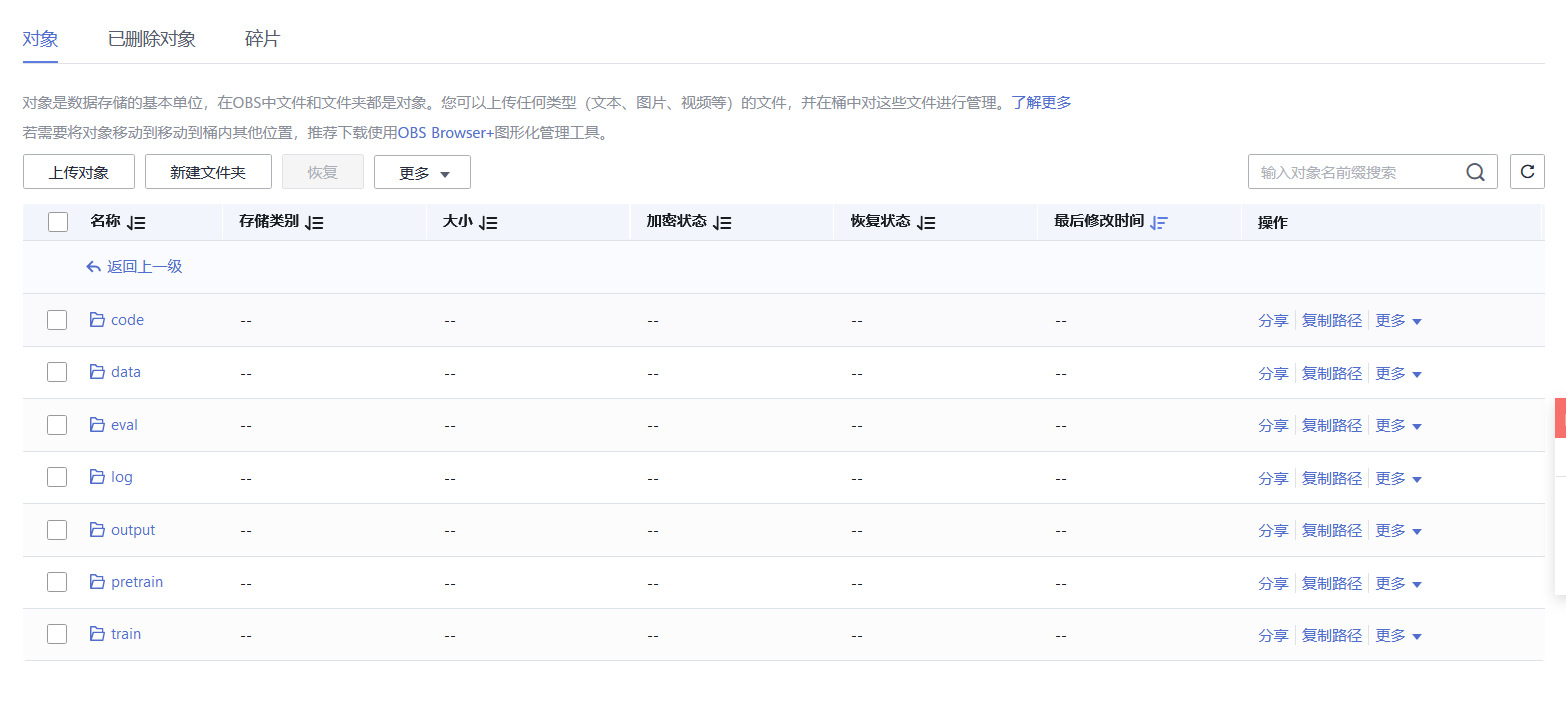Click the 新建文件夹 button

click(208, 172)
